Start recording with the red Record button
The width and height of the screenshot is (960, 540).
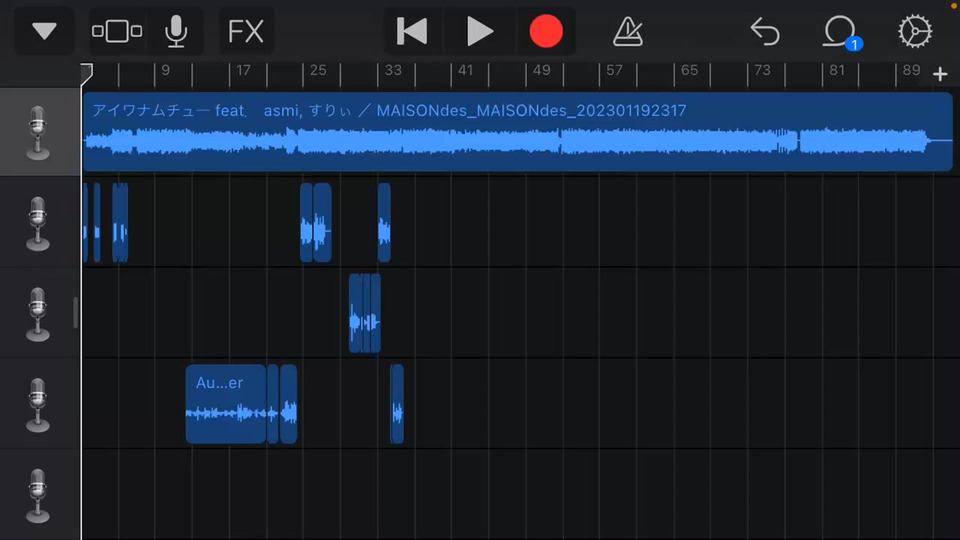coord(546,31)
